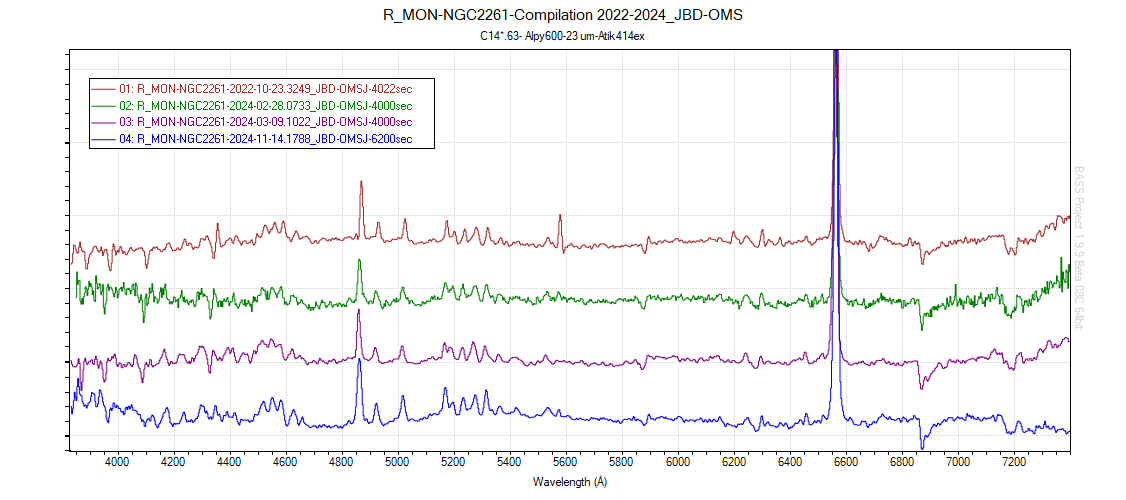This screenshot has height=500, width=1126.
Task: Select legend entry 03 dated 2024-03-09
Action: click(274, 122)
